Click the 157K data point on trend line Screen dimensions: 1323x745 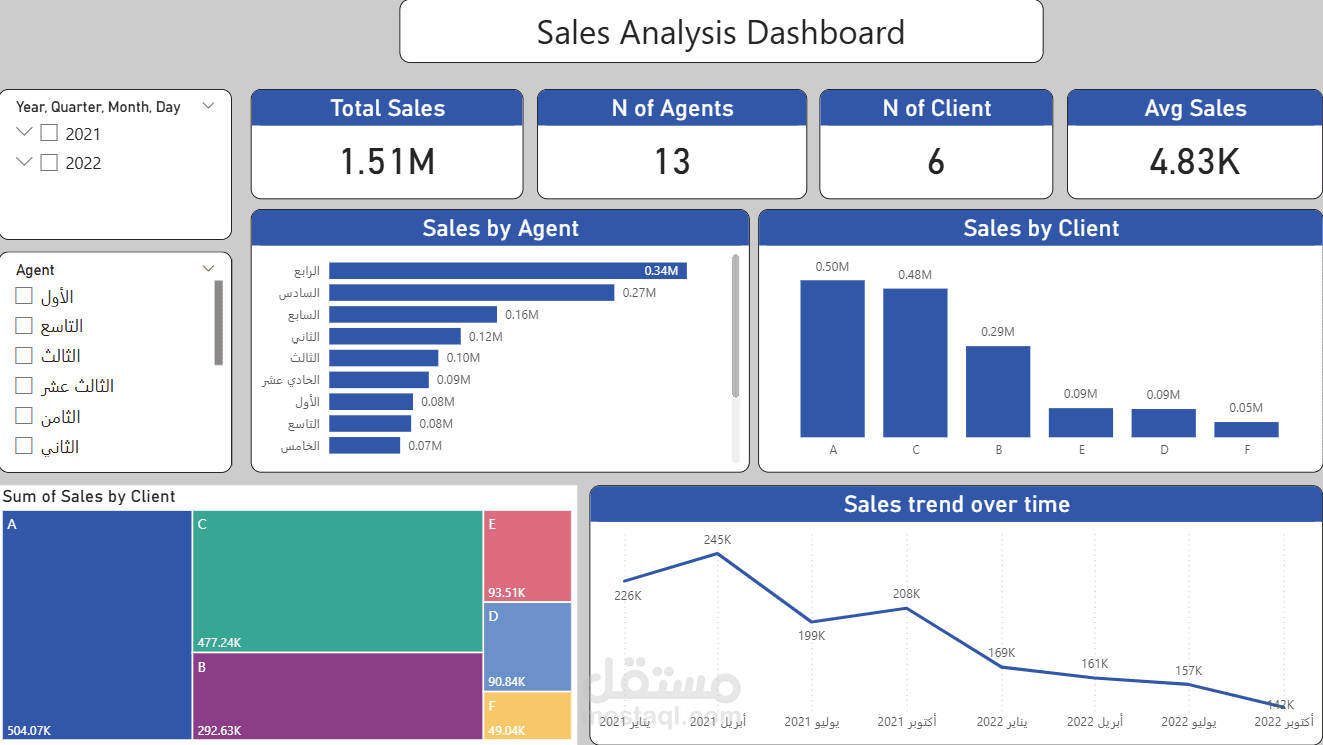1189,684
